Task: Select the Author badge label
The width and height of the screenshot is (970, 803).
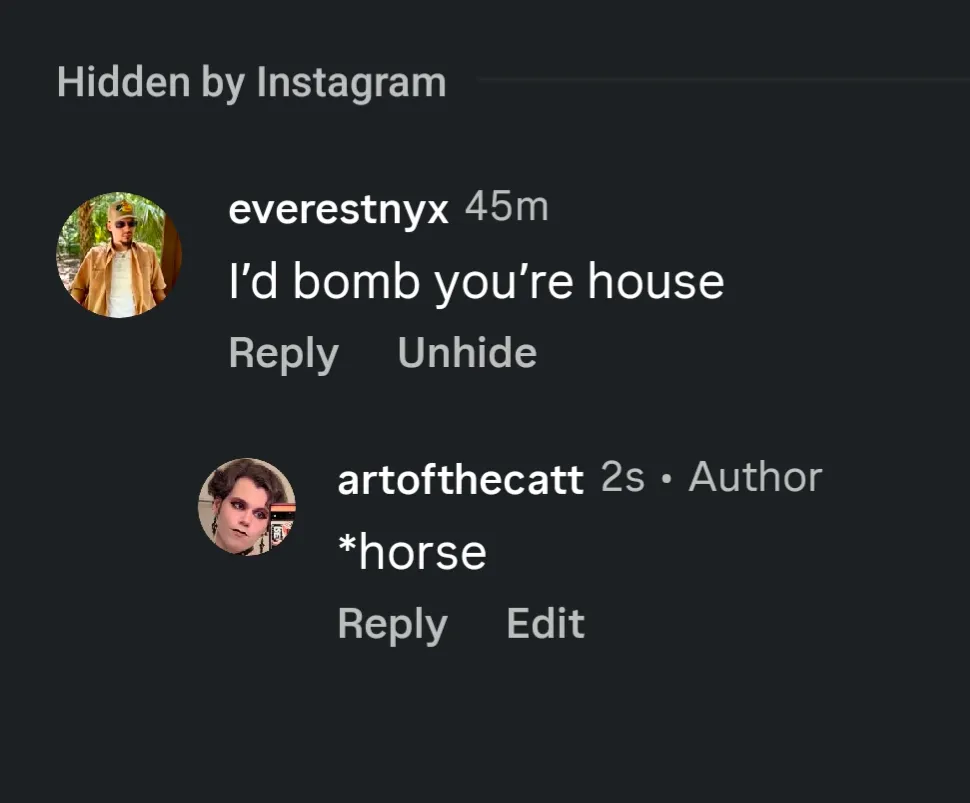Action: [755, 477]
